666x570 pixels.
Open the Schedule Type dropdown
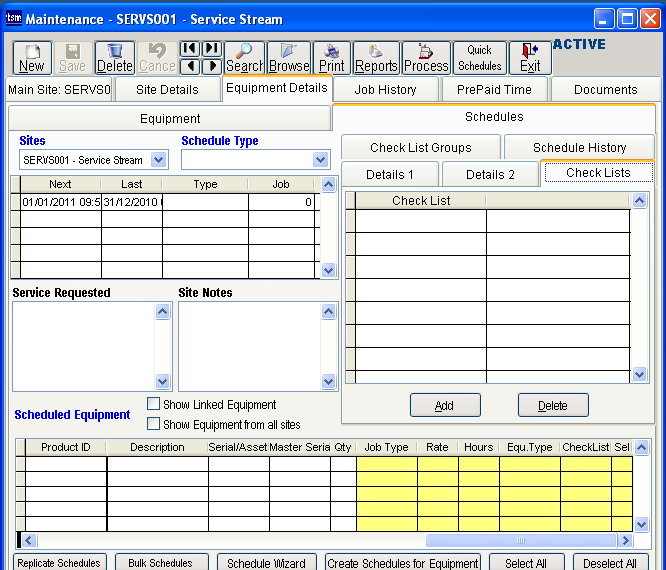(320, 160)
